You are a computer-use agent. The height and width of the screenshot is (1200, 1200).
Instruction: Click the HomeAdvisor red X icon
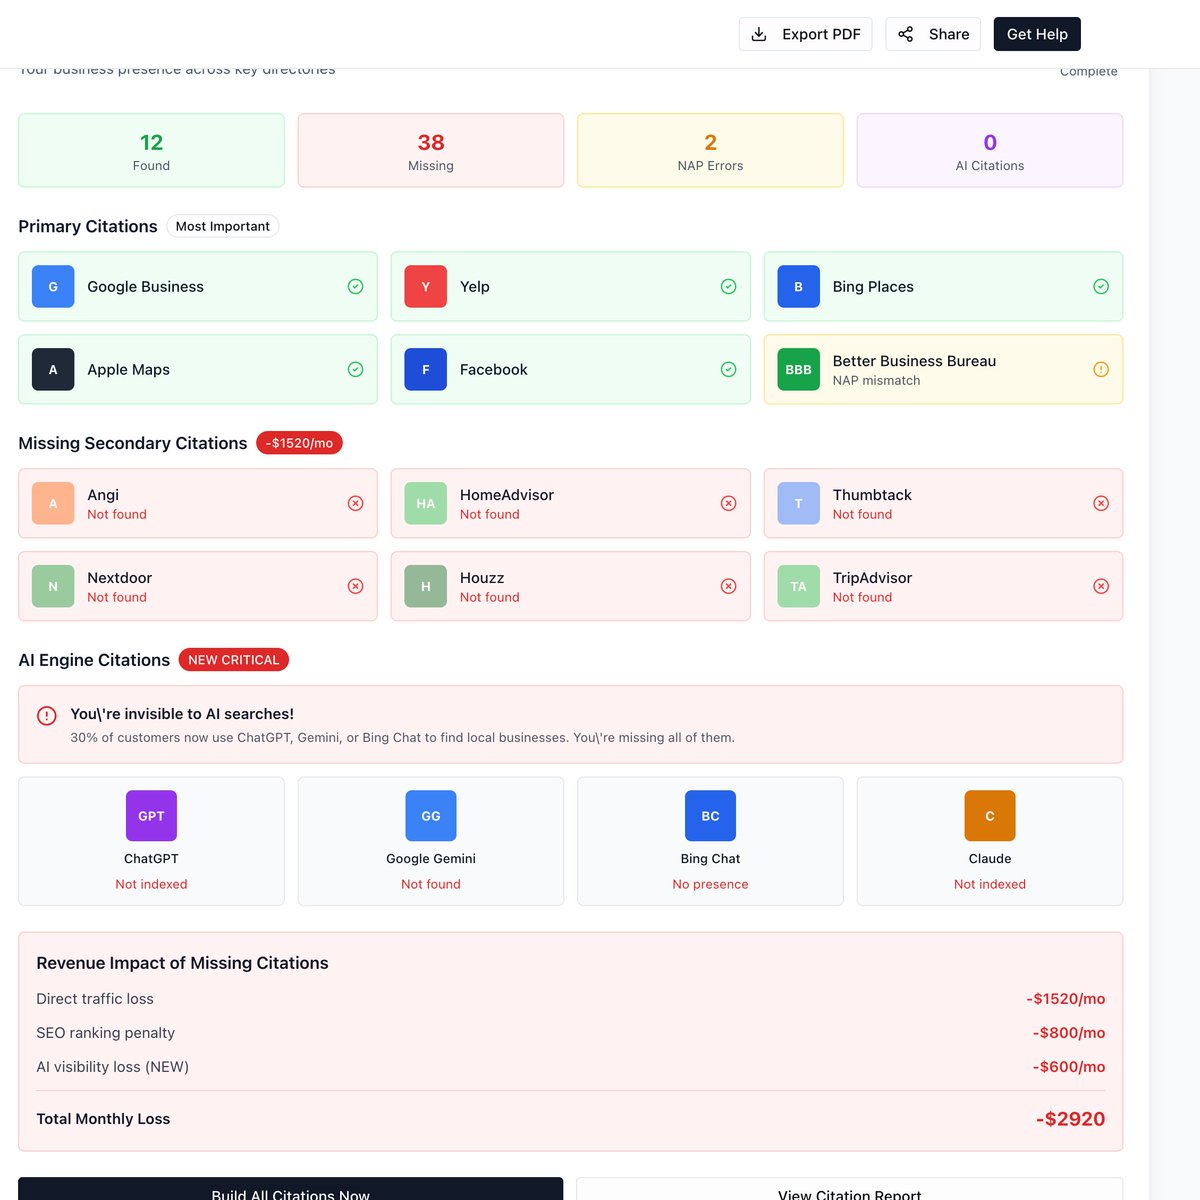click(x=728, y=503)
